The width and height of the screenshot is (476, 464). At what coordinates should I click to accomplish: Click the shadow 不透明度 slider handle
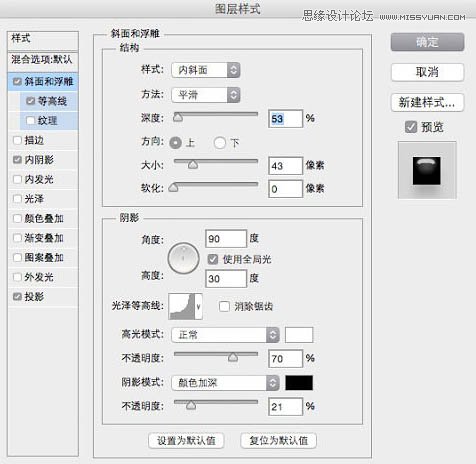[191, 405]
